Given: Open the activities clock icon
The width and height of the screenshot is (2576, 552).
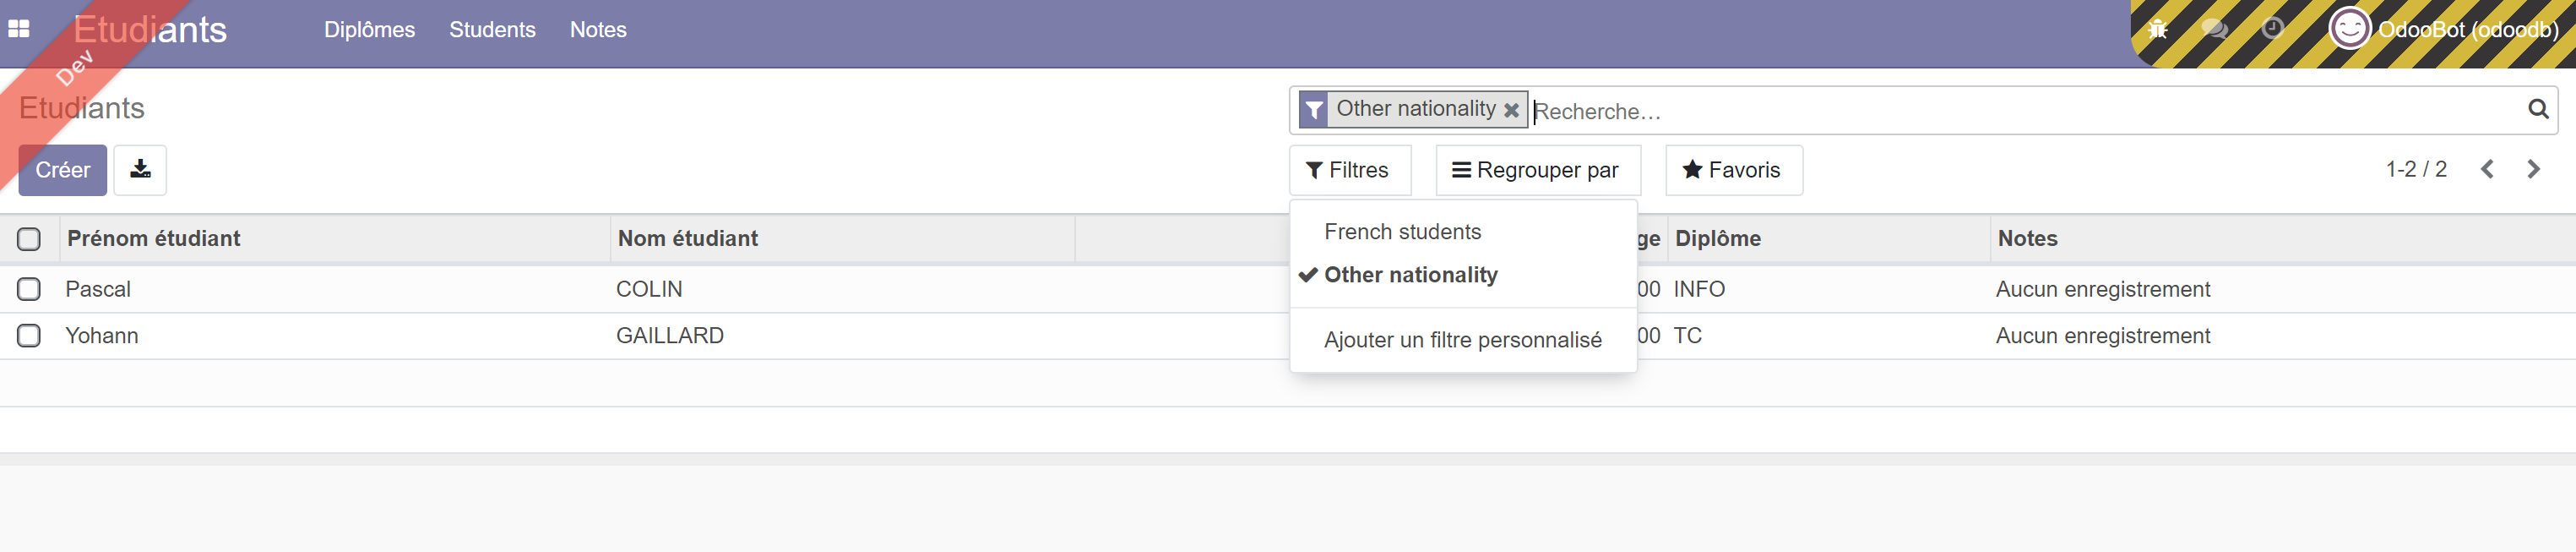Looking at the screenshot, I should 2272,29.
